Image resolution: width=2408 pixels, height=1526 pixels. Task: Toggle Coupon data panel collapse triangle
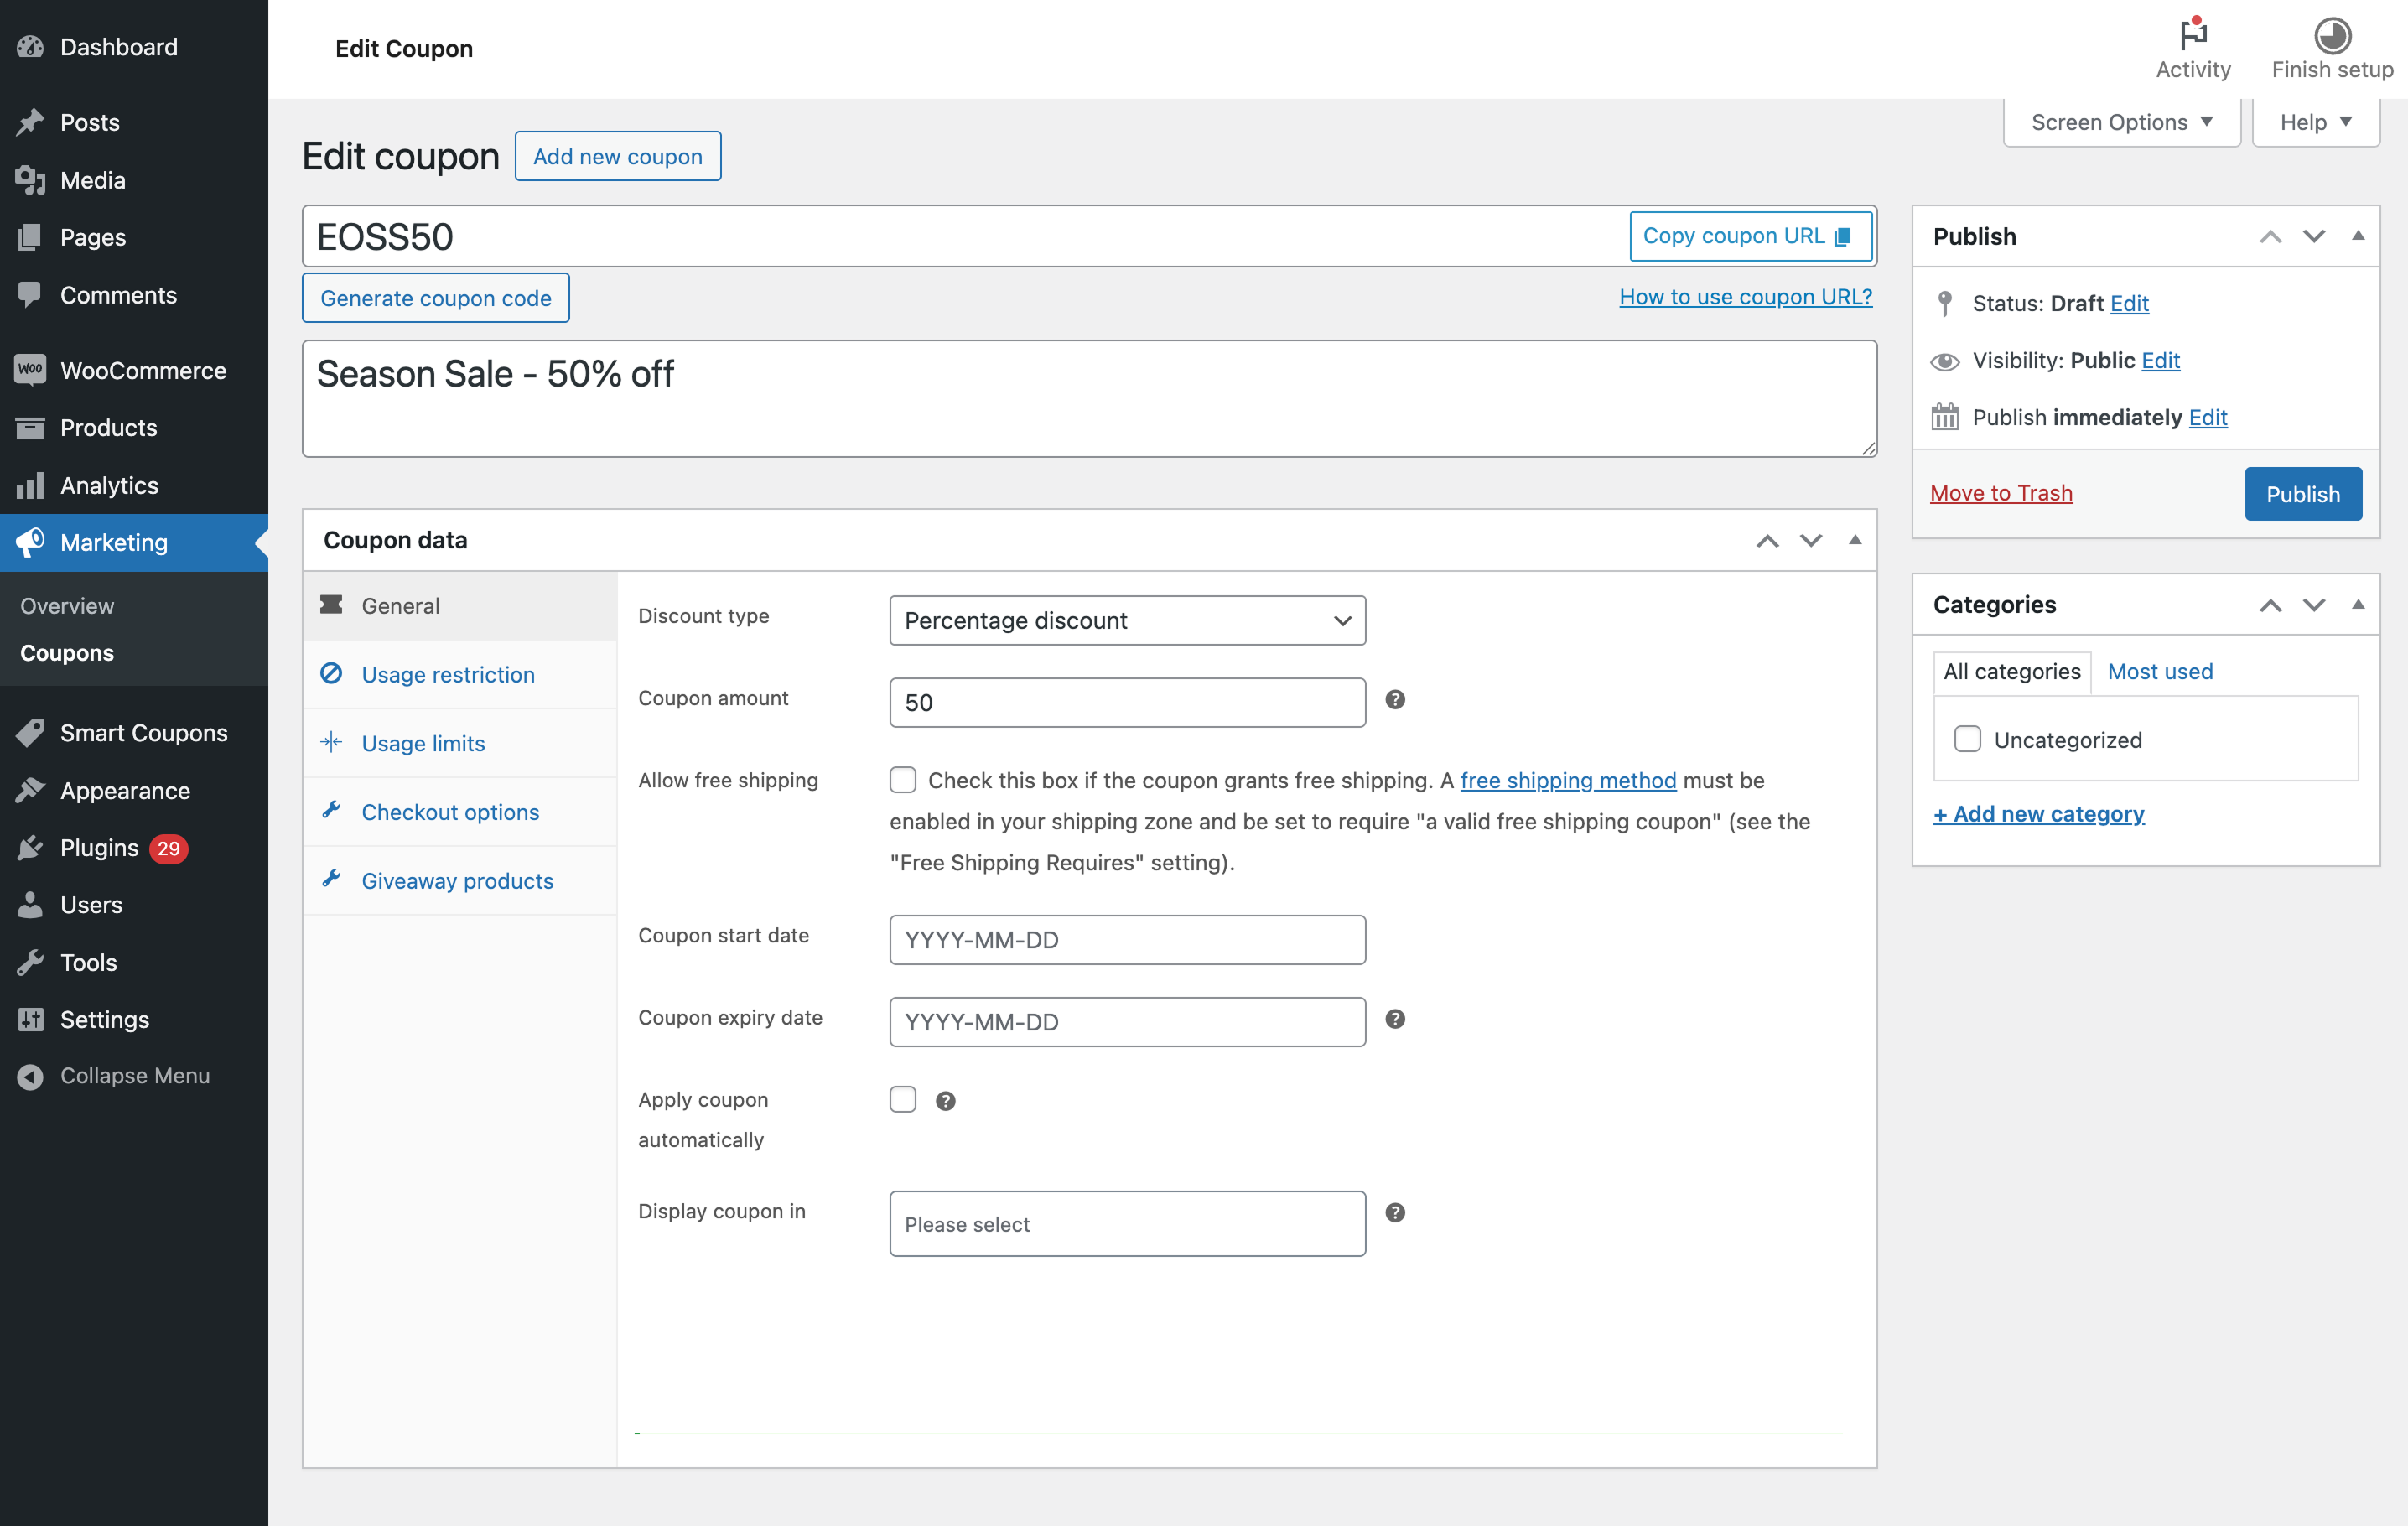(x=1855, y=540)
